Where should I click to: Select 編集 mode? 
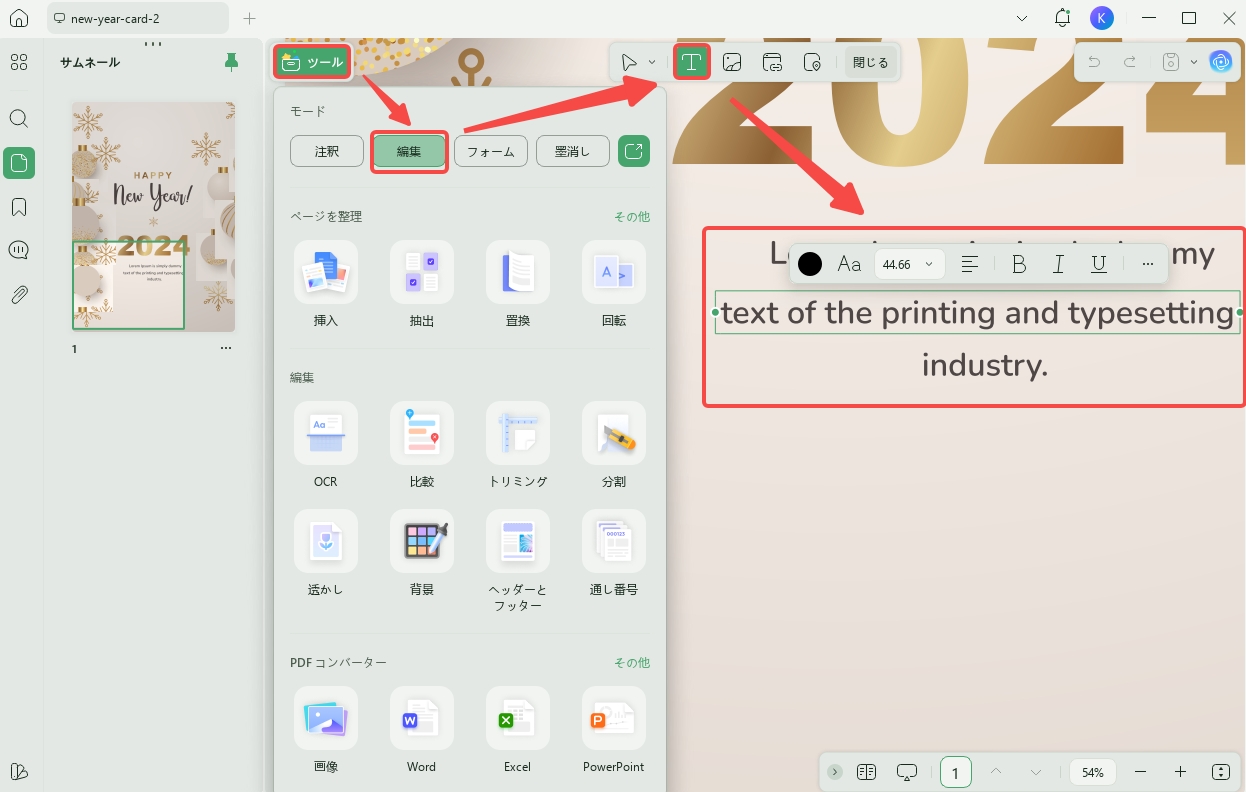point(409,152)
